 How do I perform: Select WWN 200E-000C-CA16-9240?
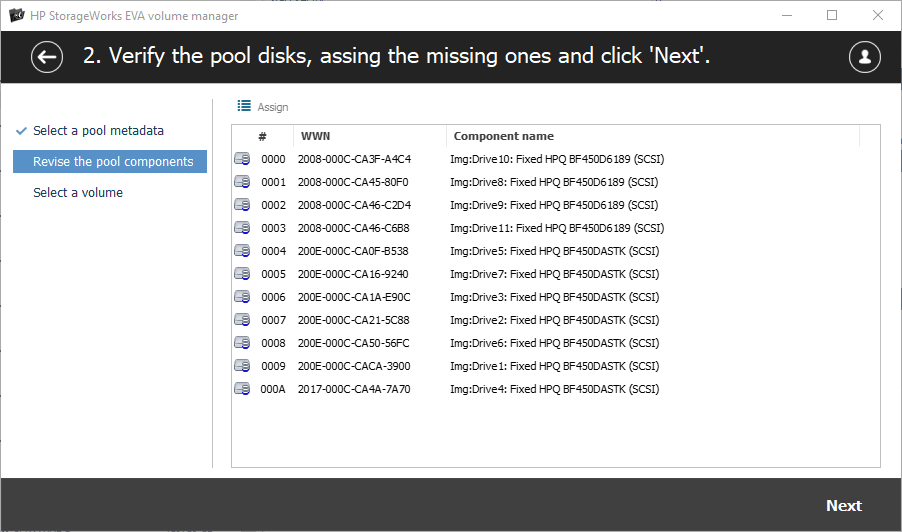click(x=353, y=274)
